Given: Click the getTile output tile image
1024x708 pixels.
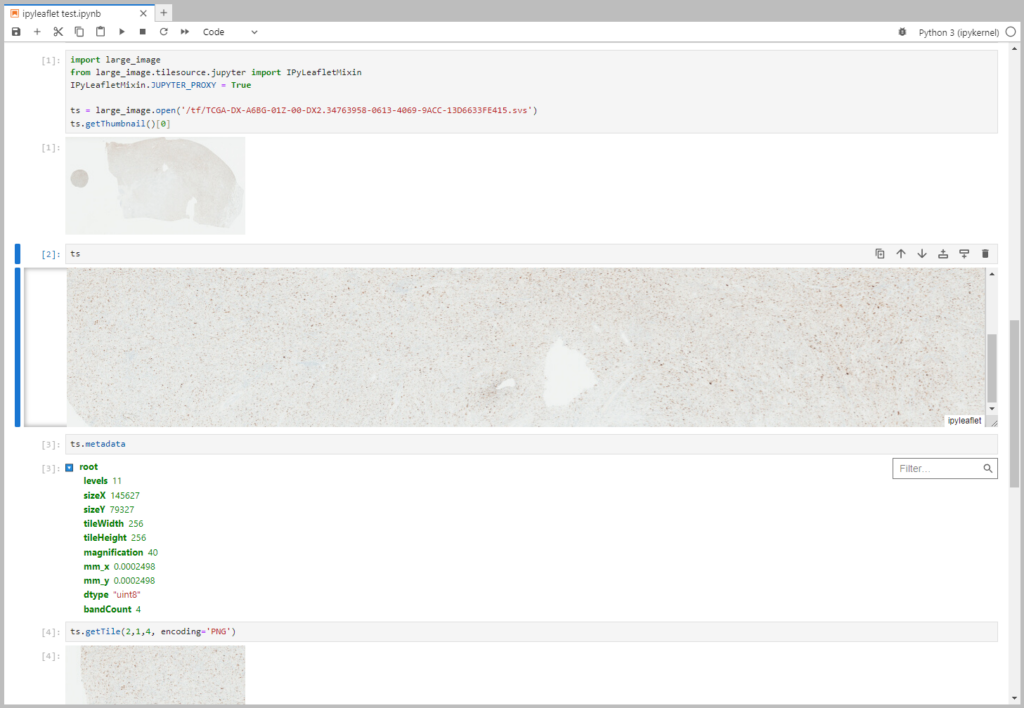Looking at the screenshot, I should click(x=155, y=675).
